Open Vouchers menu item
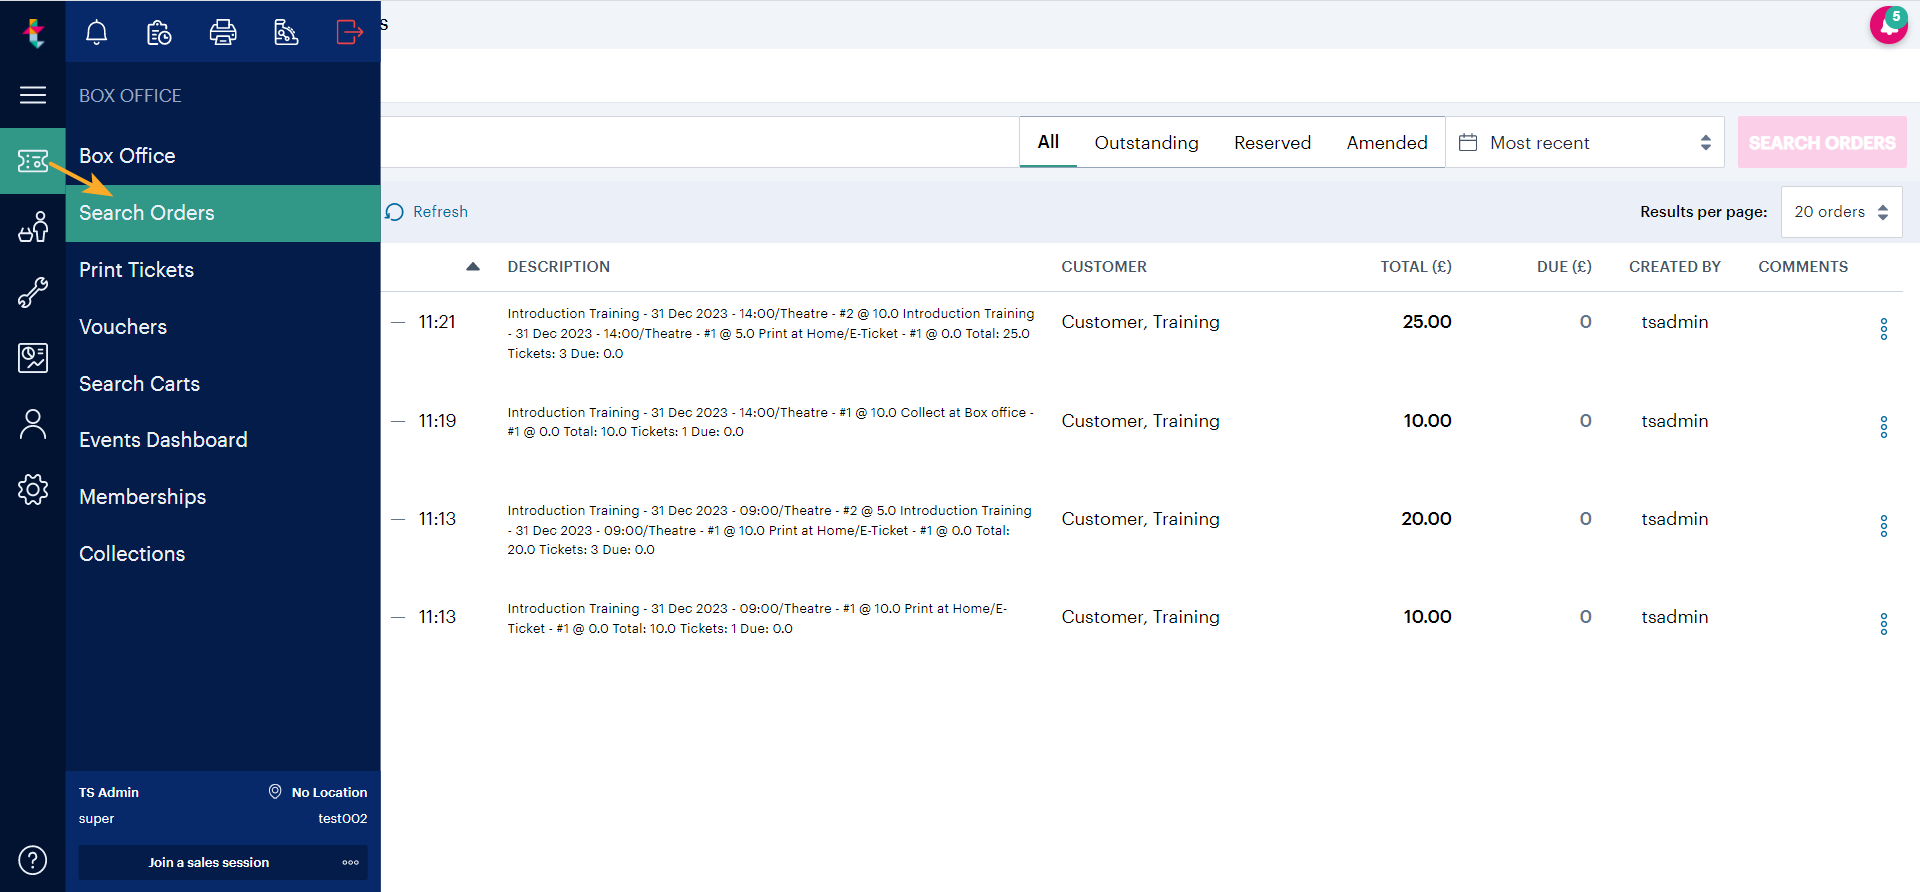 click(223, 327)
